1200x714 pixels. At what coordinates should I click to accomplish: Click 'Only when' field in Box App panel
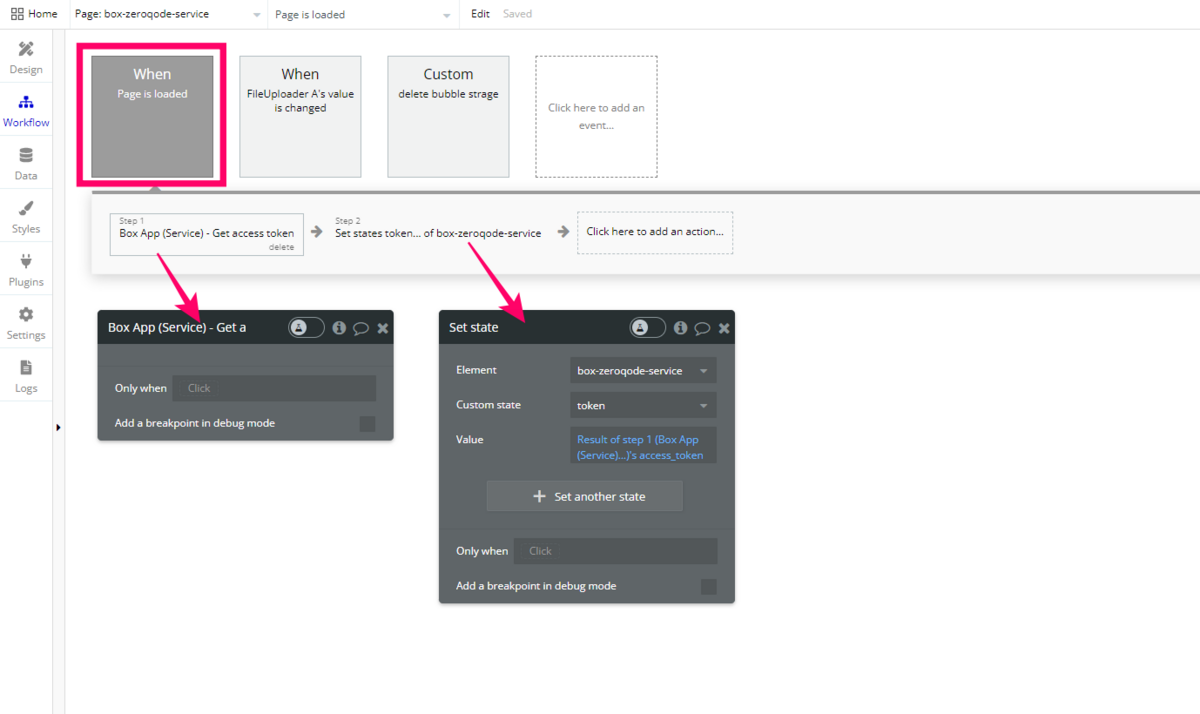274,388
